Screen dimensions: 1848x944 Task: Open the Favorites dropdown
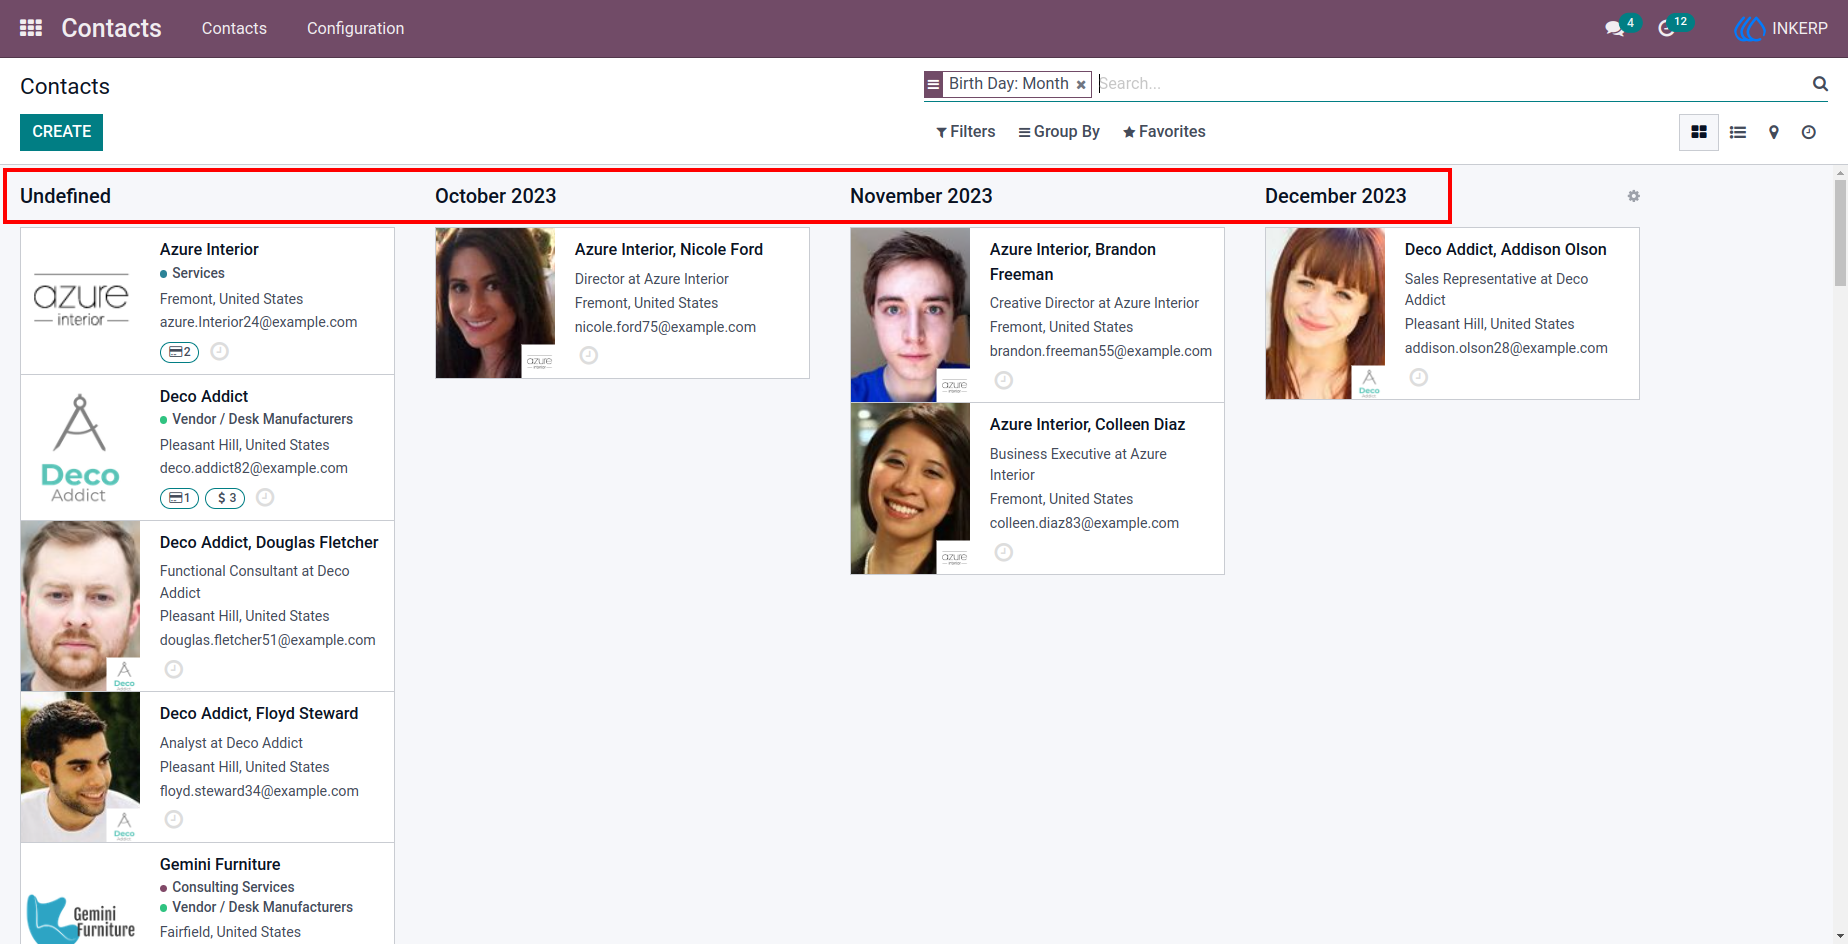coord(1164,132)
